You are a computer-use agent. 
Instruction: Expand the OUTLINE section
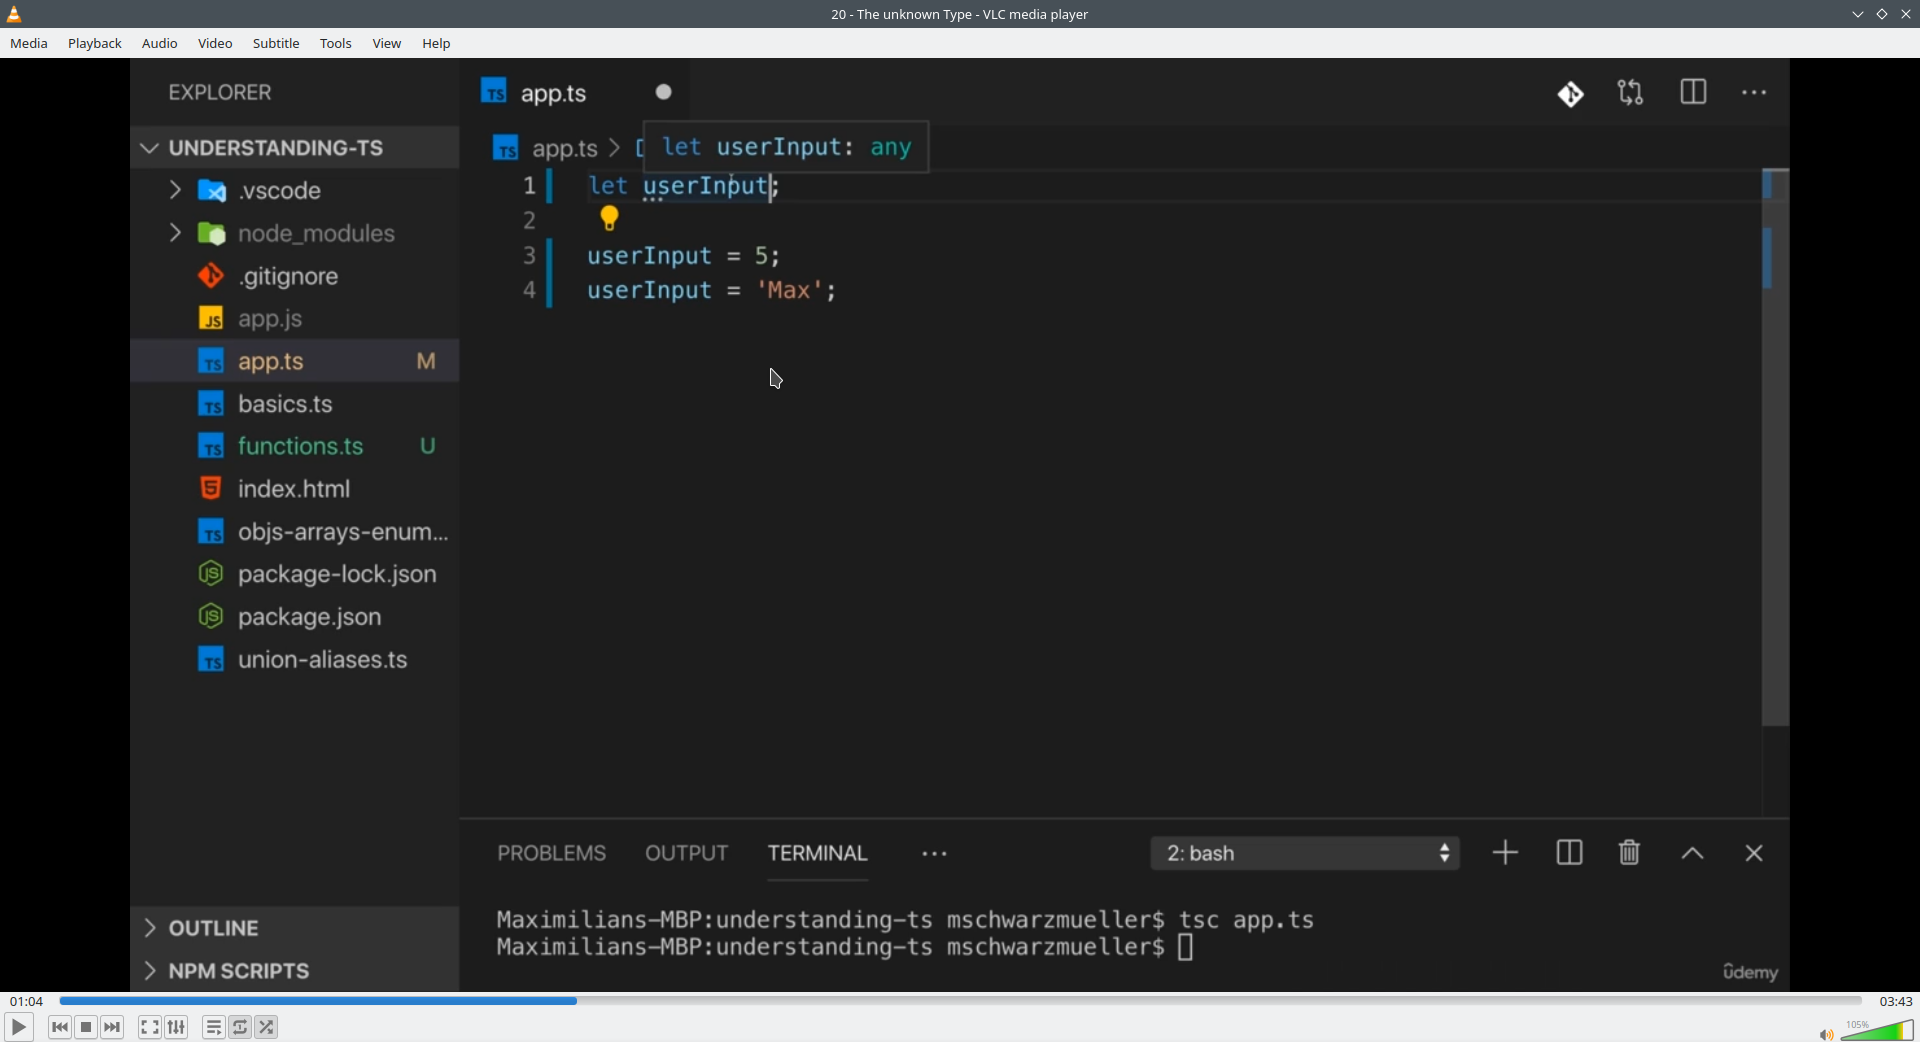(x=294, y=928)
